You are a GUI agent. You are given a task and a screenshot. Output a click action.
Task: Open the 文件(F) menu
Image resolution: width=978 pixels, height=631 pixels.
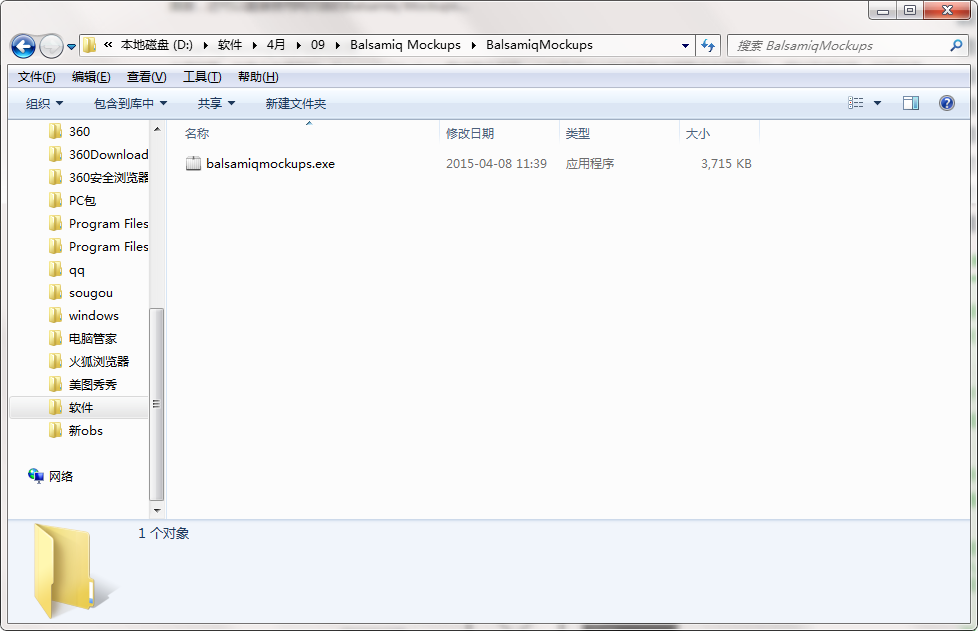[x=36, y=77]
